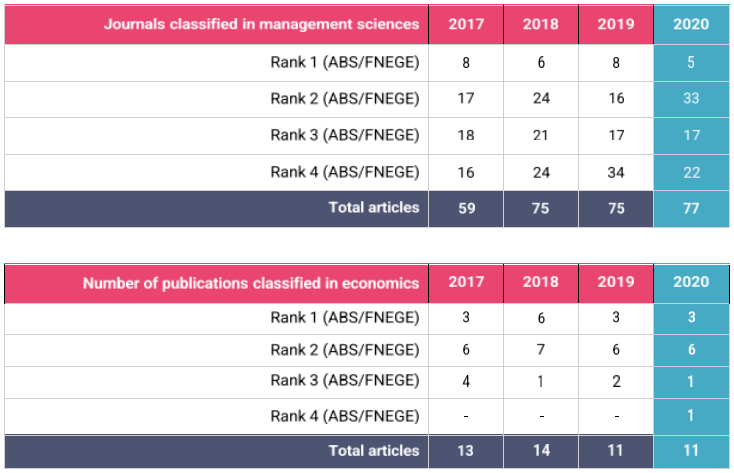Select the 2017 header in management sciences table
Screen dimensions: 734x473
466,24
